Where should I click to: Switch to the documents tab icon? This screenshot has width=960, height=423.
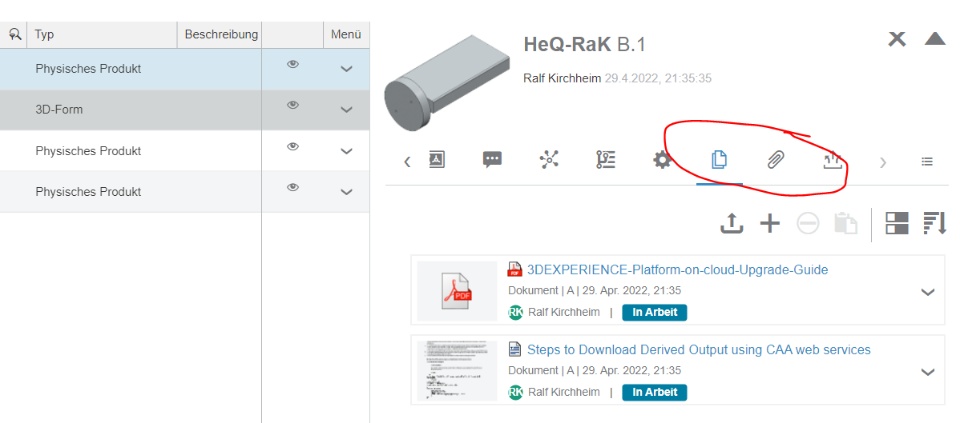pos(718,160)
